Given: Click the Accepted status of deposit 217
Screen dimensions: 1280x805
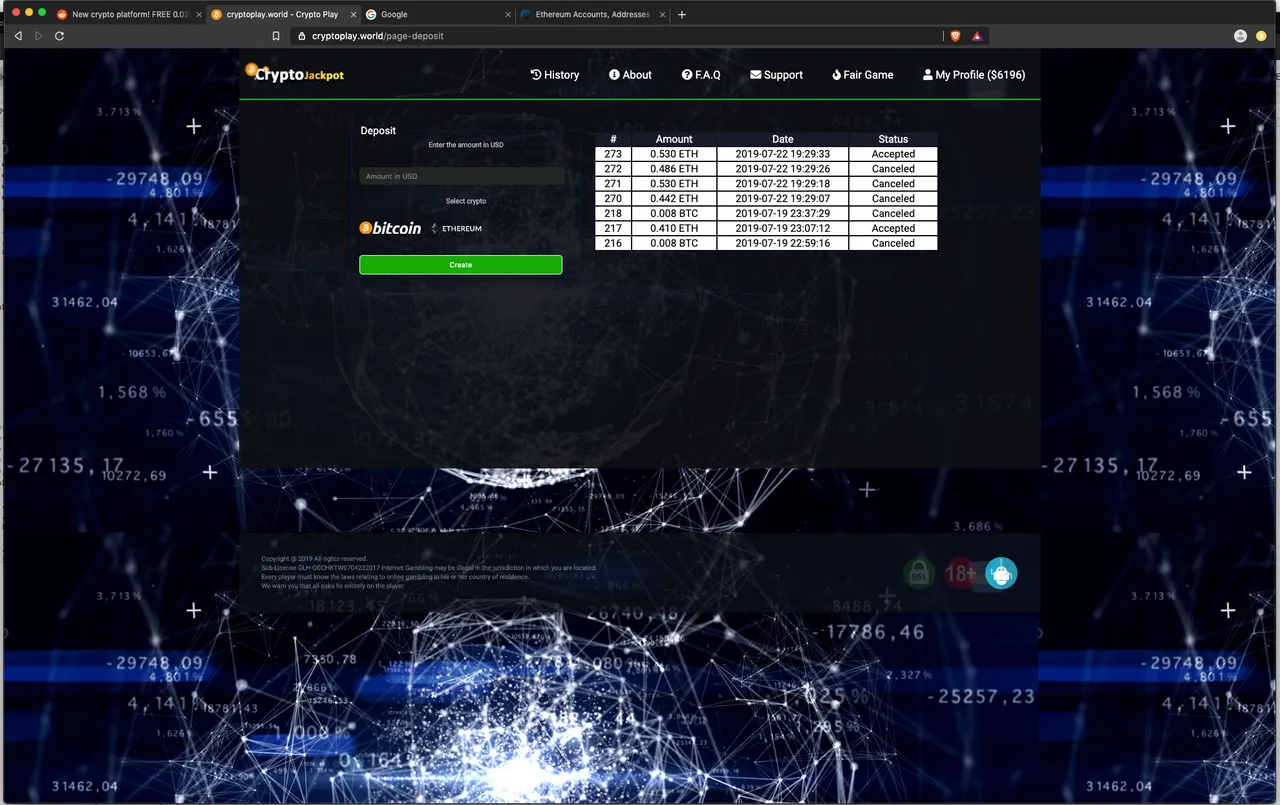Looking at the screenshot, I should pos(893,228).
